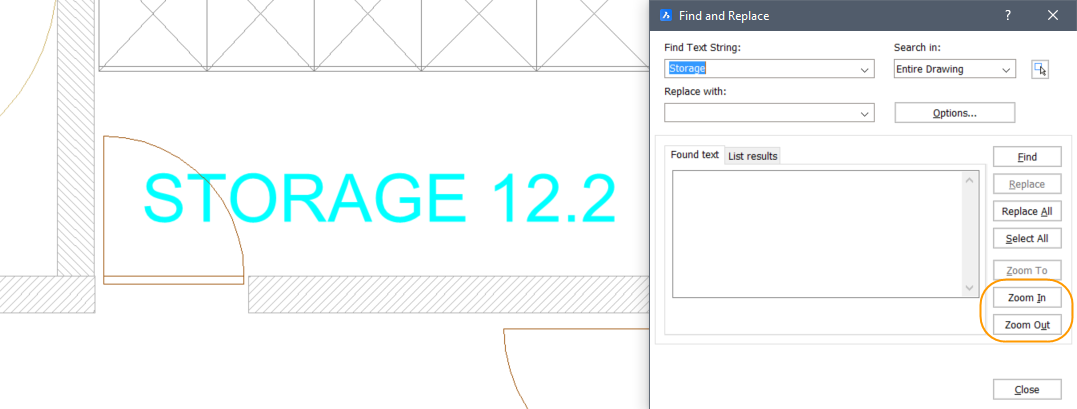1077x409 pixels.
Task: Select the STORAGE 12.2 text in the drawing
Action: (378, 199)
